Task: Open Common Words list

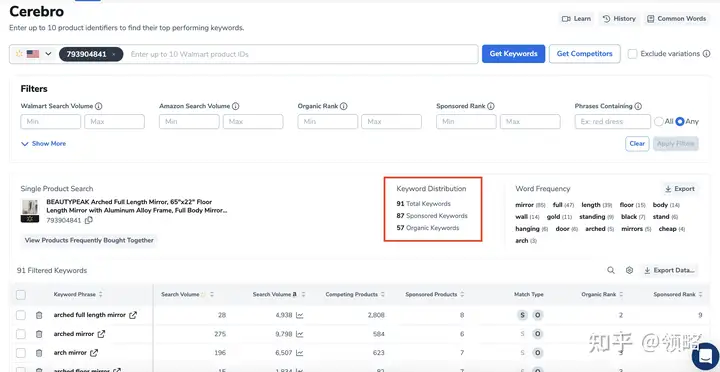Action: tap(676, 19)
